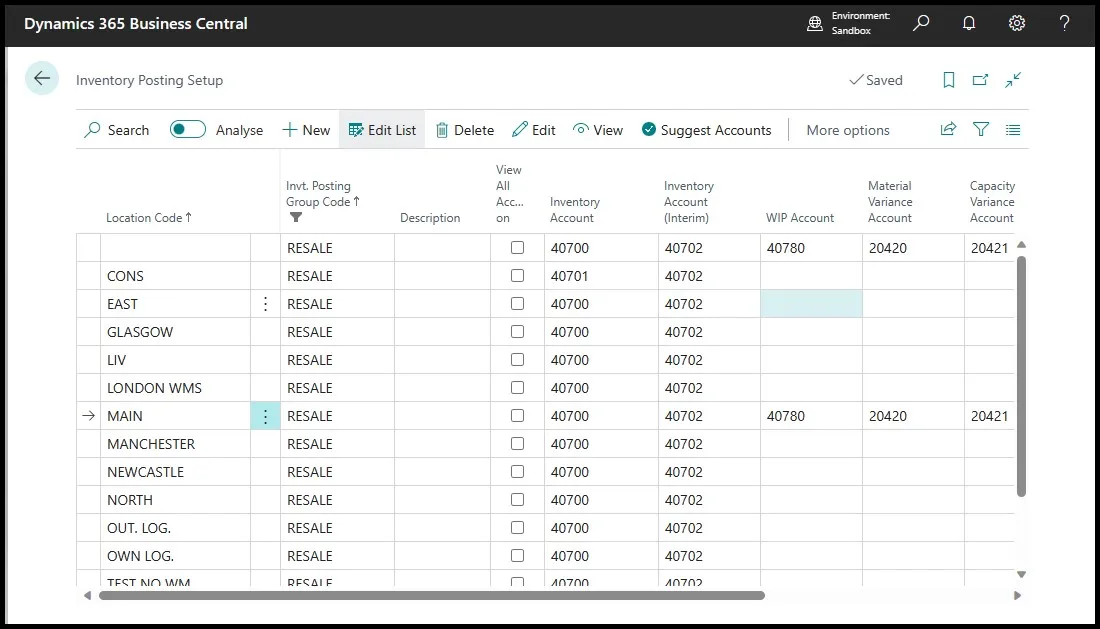Screen dimensions: 1100x629
Task: Open Material Variance Account column header
Action: 890,202
